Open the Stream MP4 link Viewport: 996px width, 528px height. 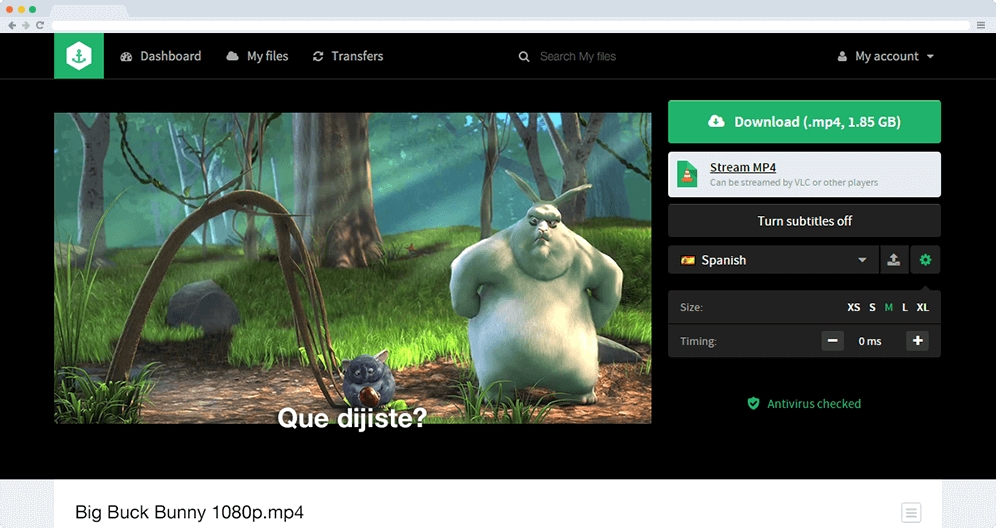click(x=743, y=167)
